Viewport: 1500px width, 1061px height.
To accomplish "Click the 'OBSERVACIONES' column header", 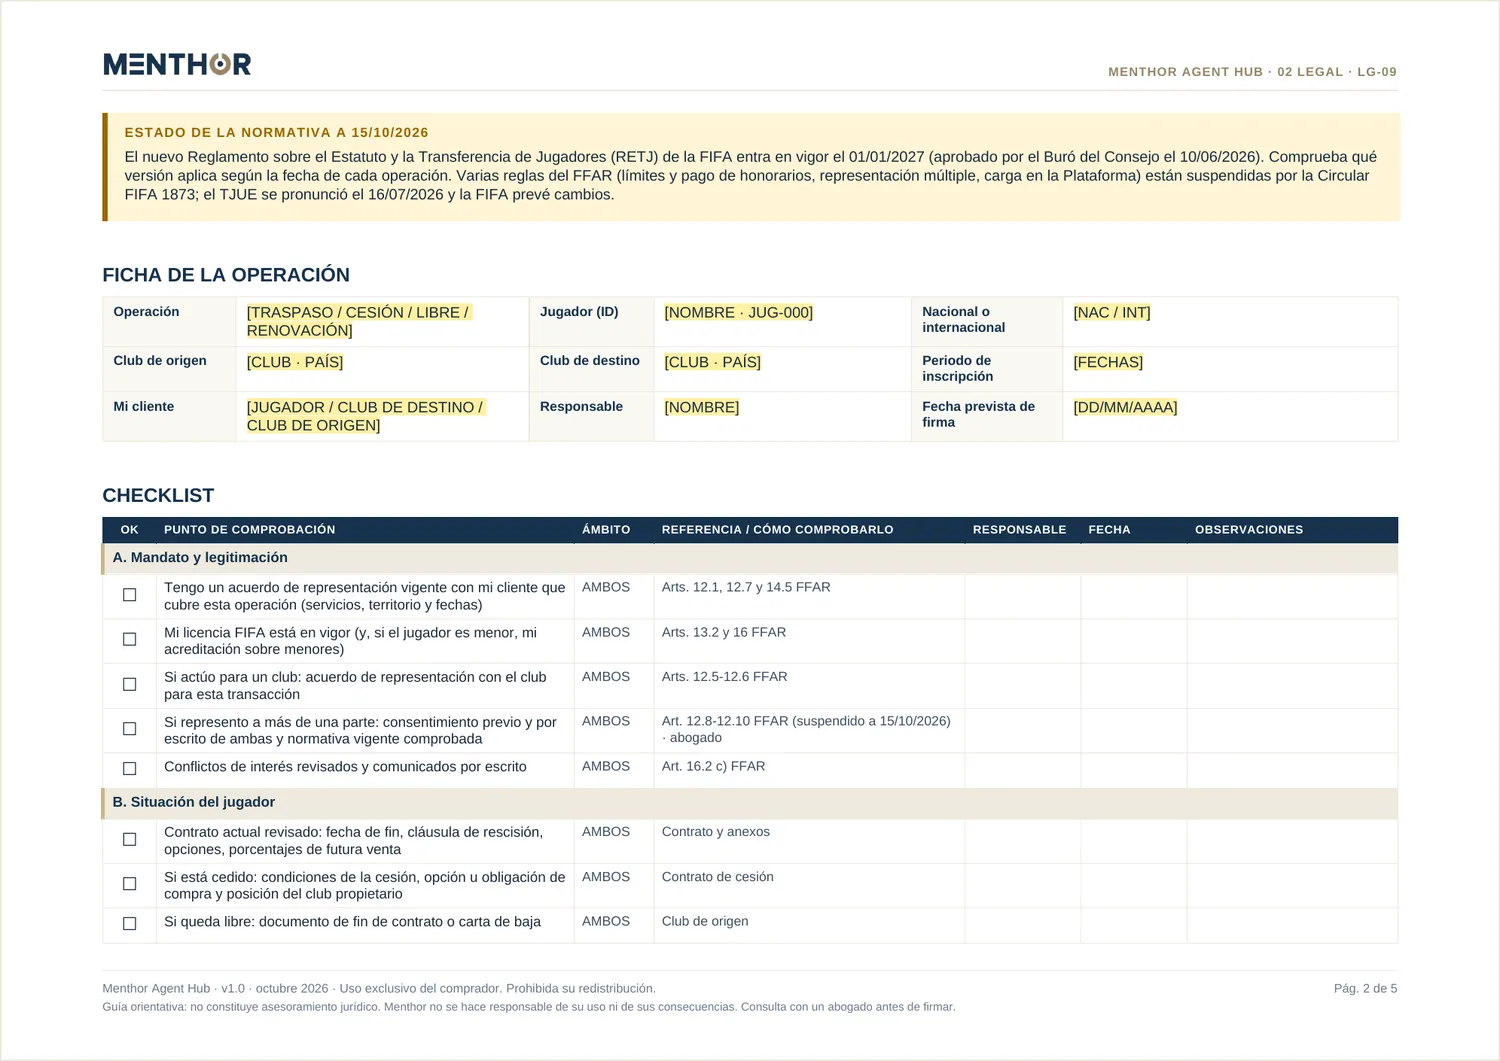I will (x=1249, y=530).
